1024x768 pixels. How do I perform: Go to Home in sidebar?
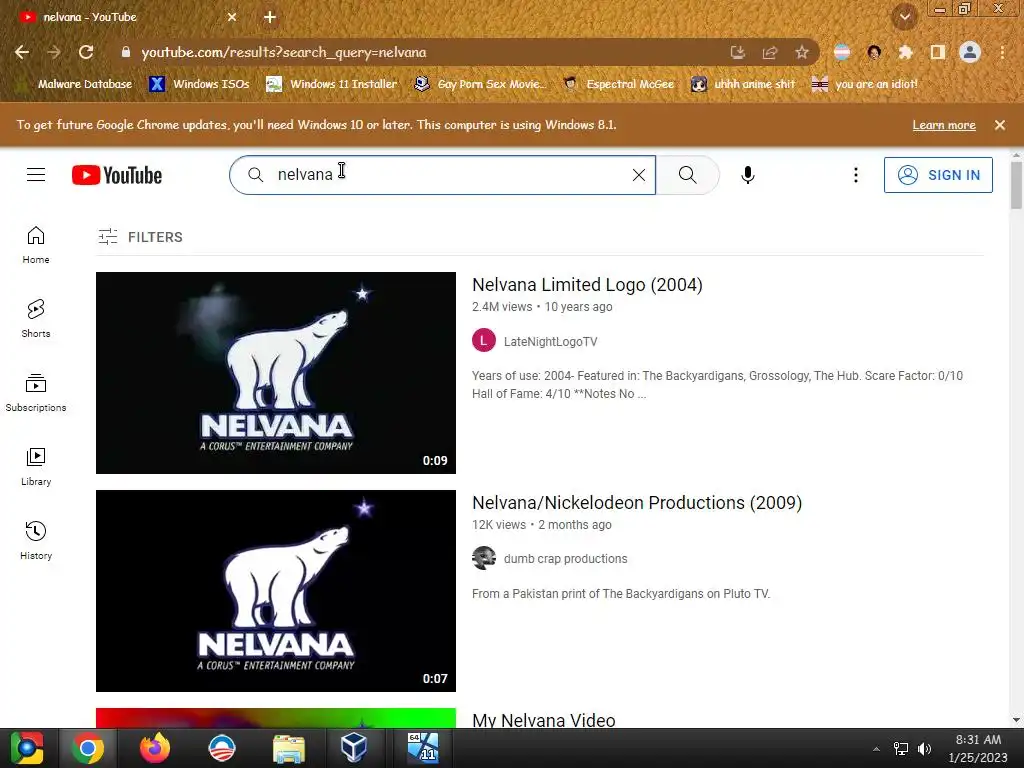(36, 245)
